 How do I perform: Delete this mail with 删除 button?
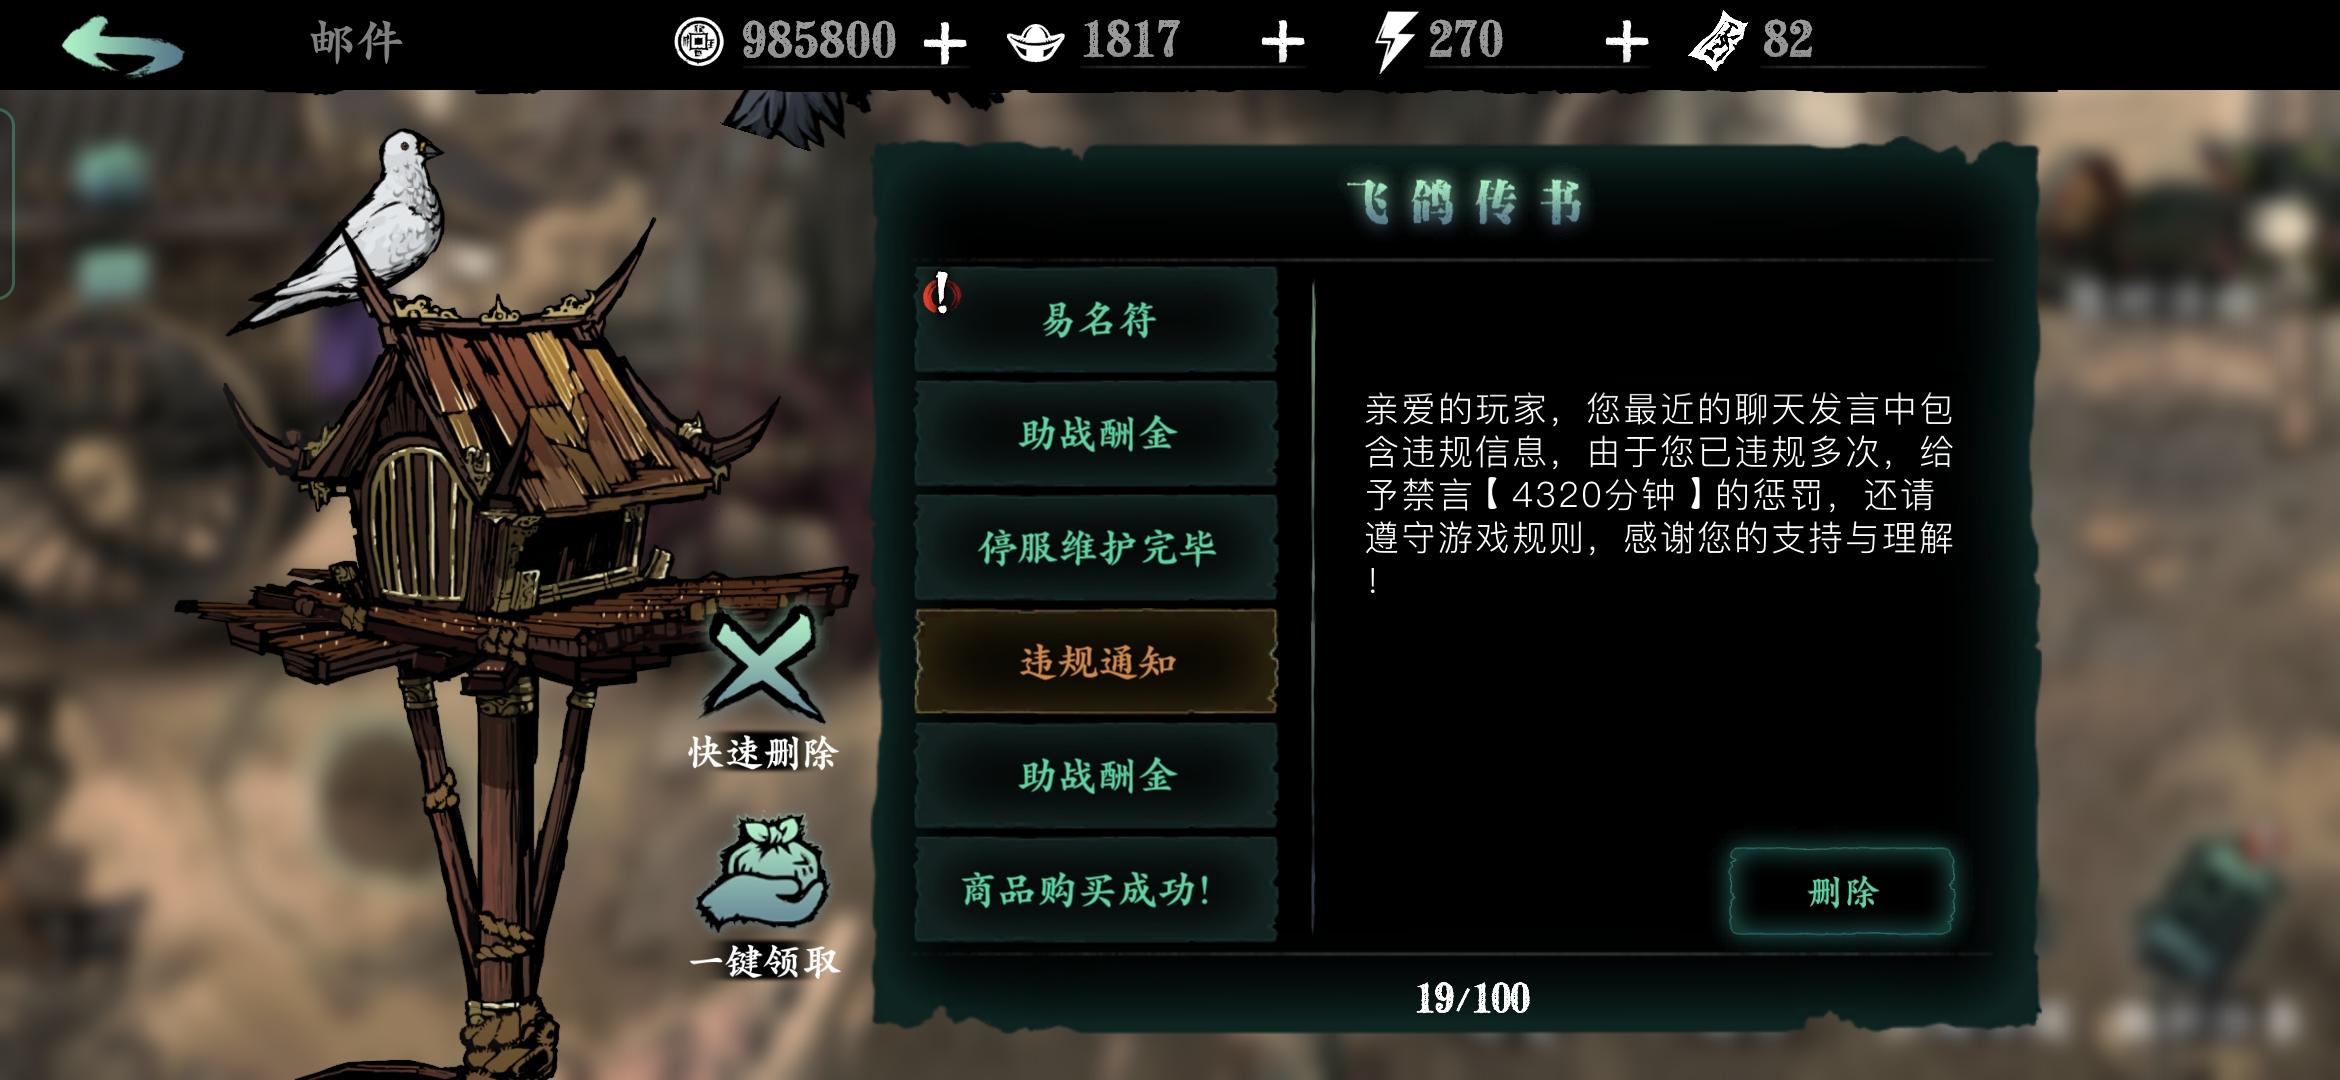tap(1841, 891)
